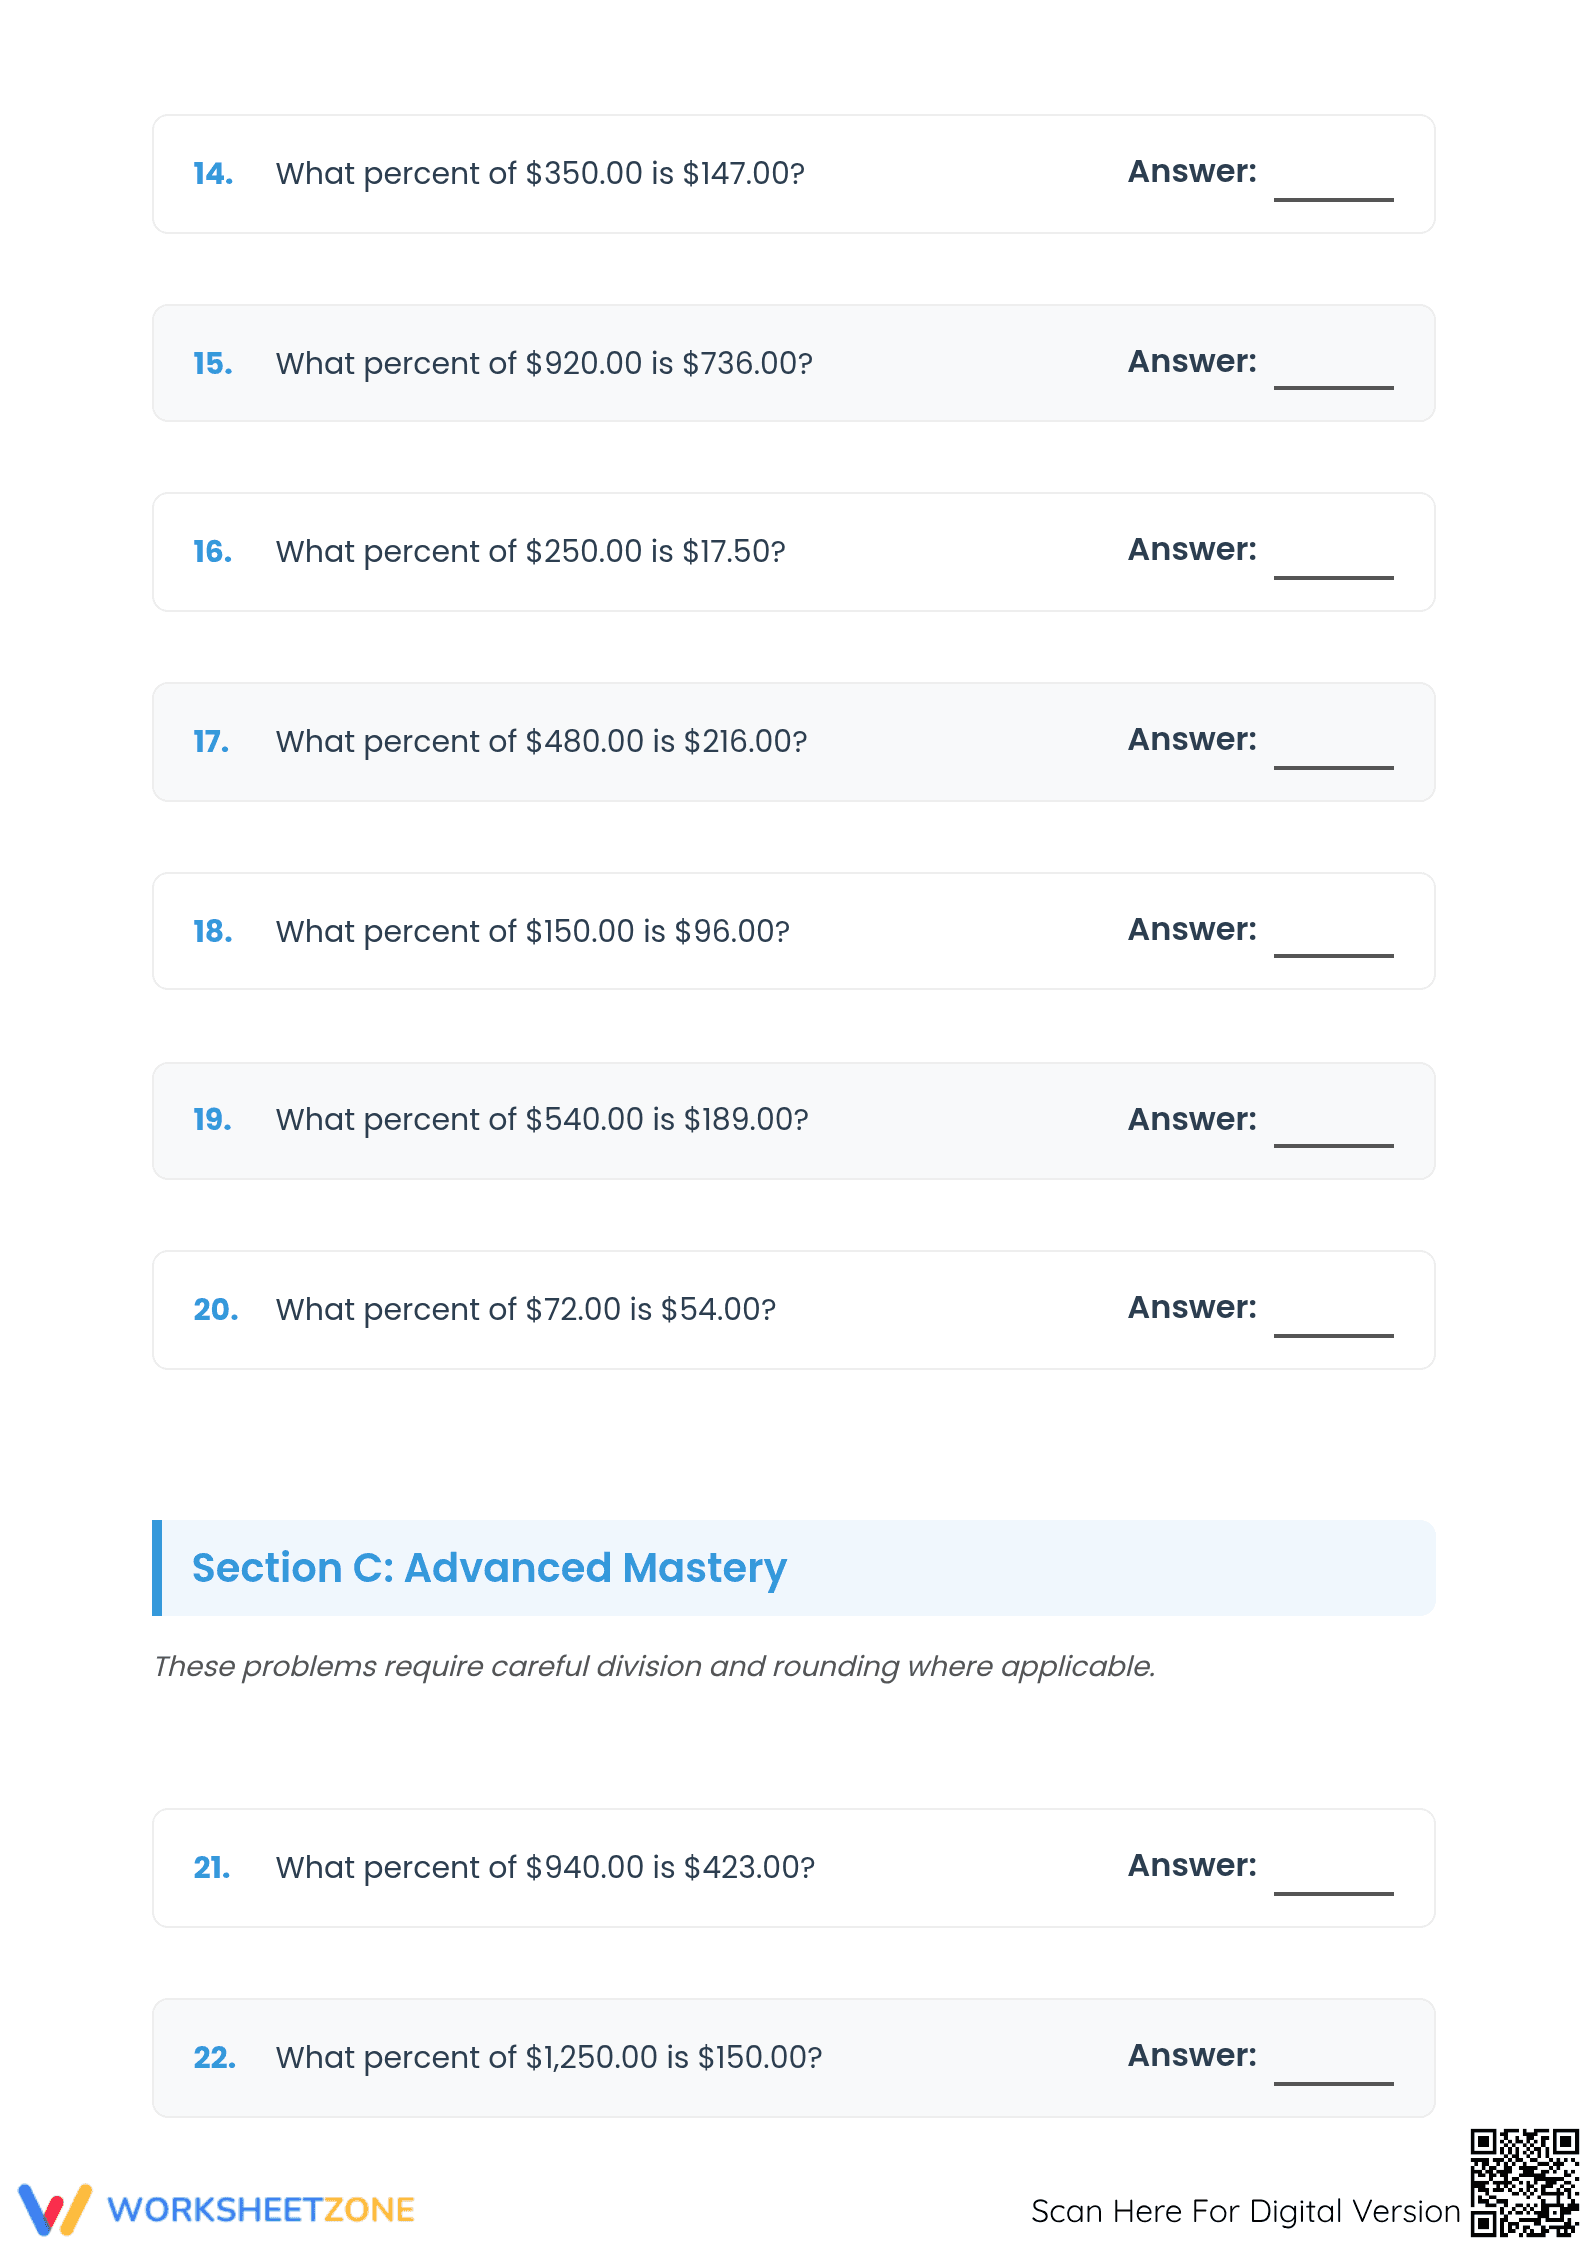The image size is (1588, 2246).
Task: Click the question text about $72.00 and $54.00
Action: click(526, 1309)
